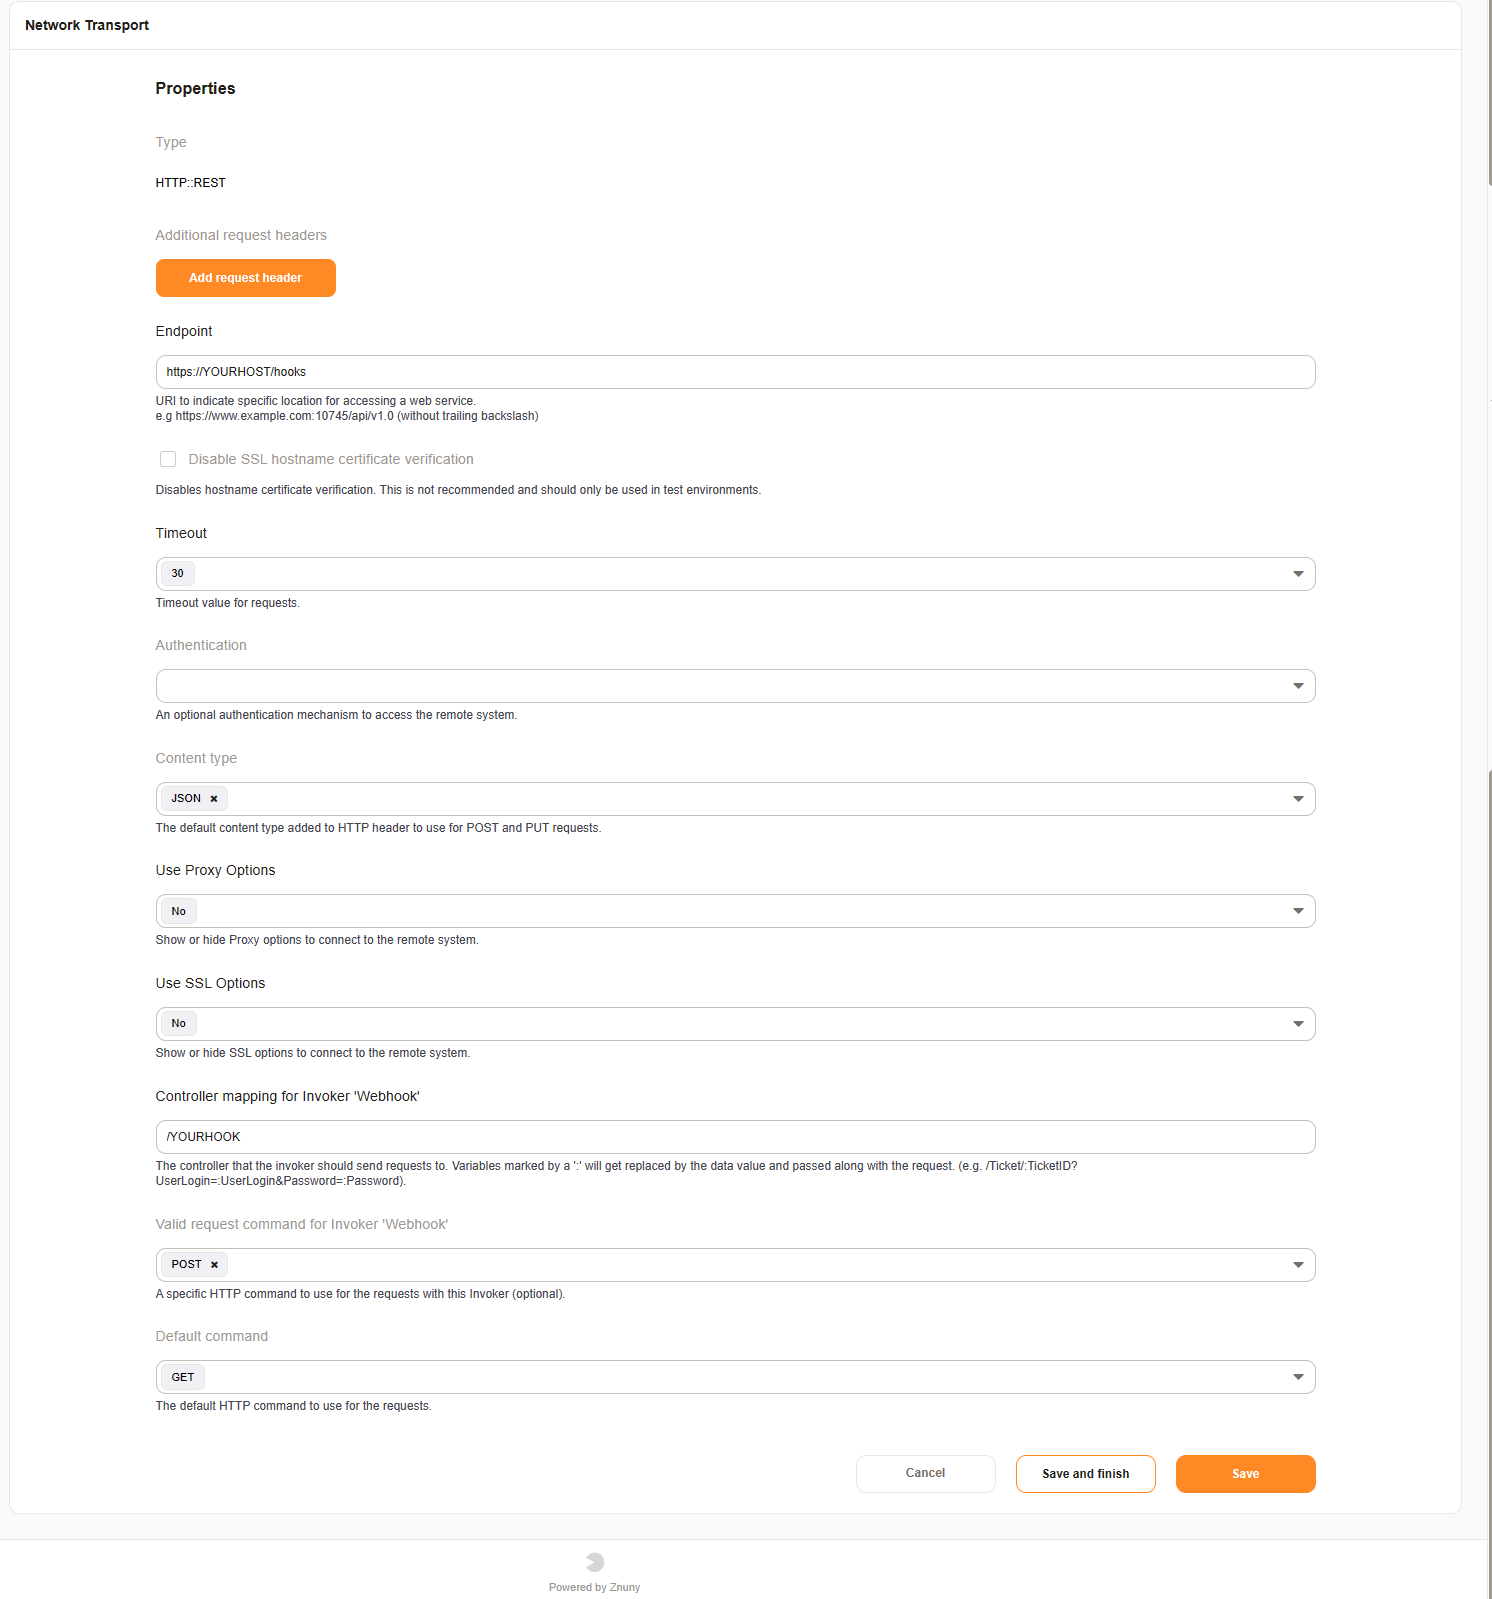Click the Network Transport panel header
The width and height of the screenshot is (1492, 1599).
pos(87,25)
